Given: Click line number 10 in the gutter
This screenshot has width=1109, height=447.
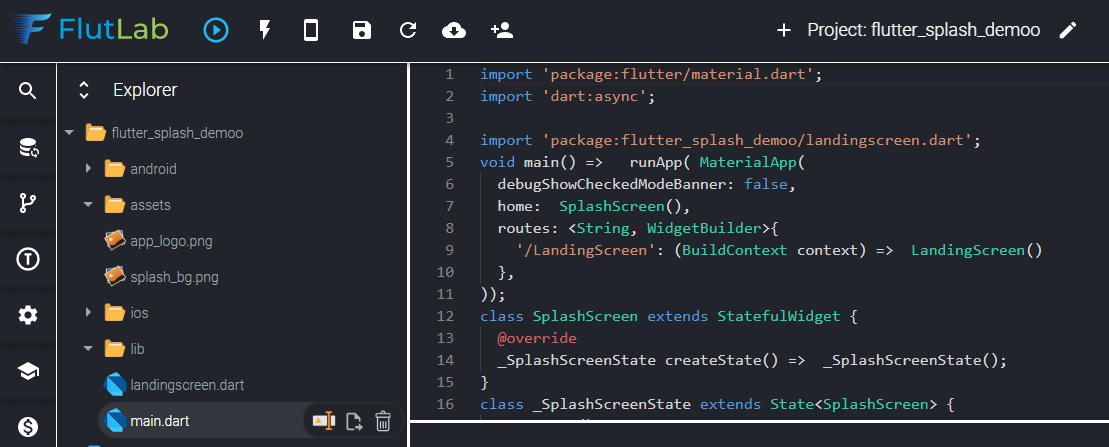Looking at the screenshot, I should [x=446, y=272].
